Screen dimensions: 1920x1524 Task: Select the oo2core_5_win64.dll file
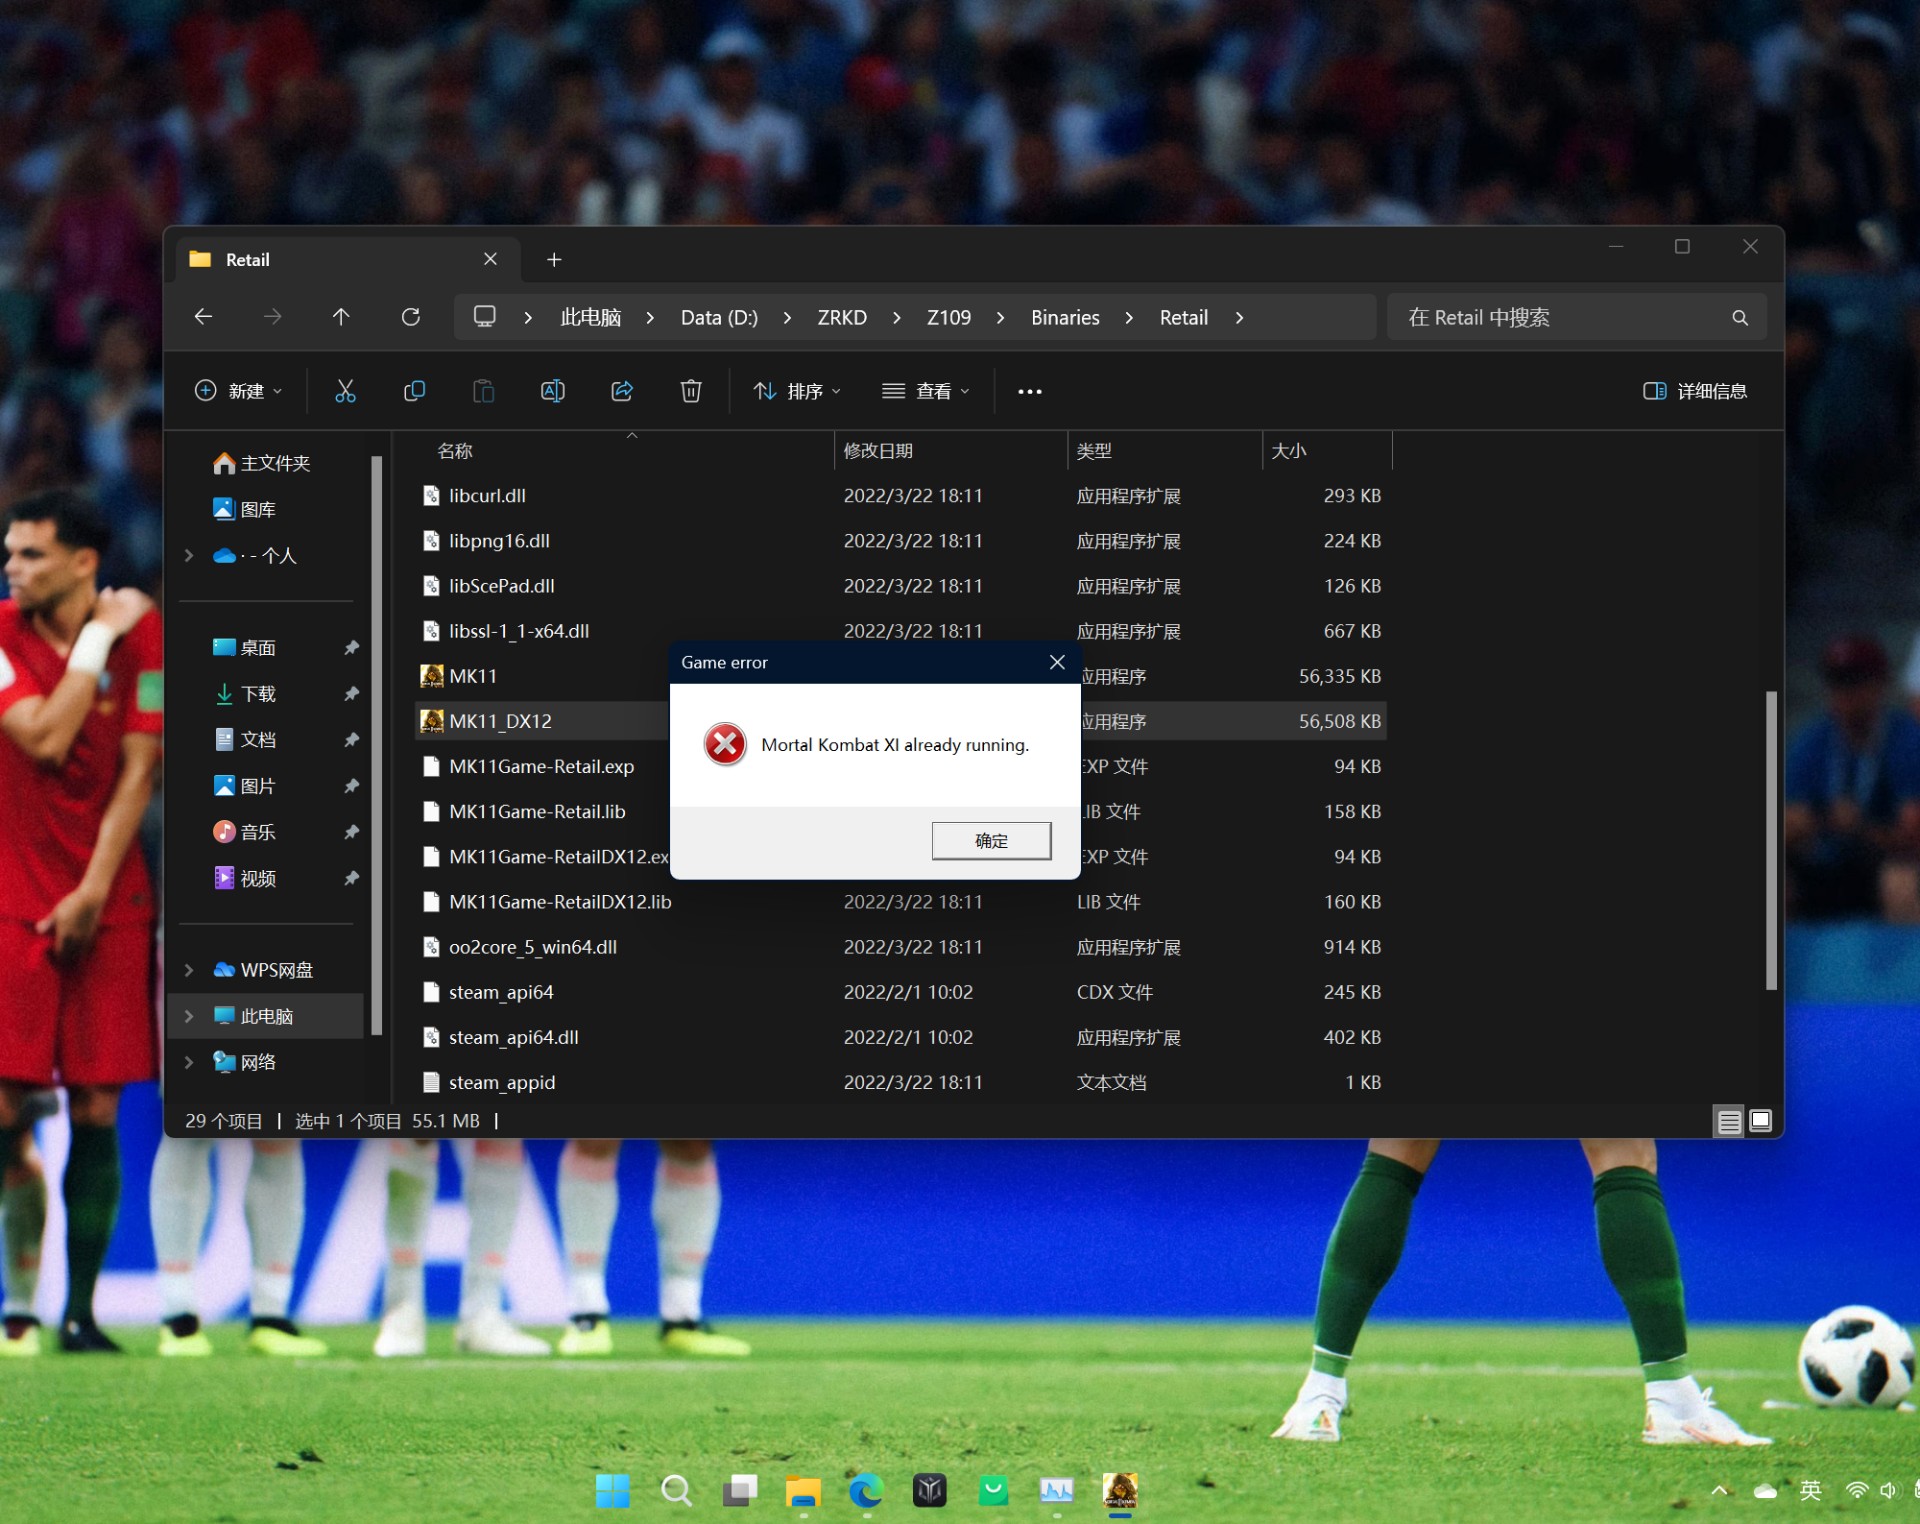900,947
